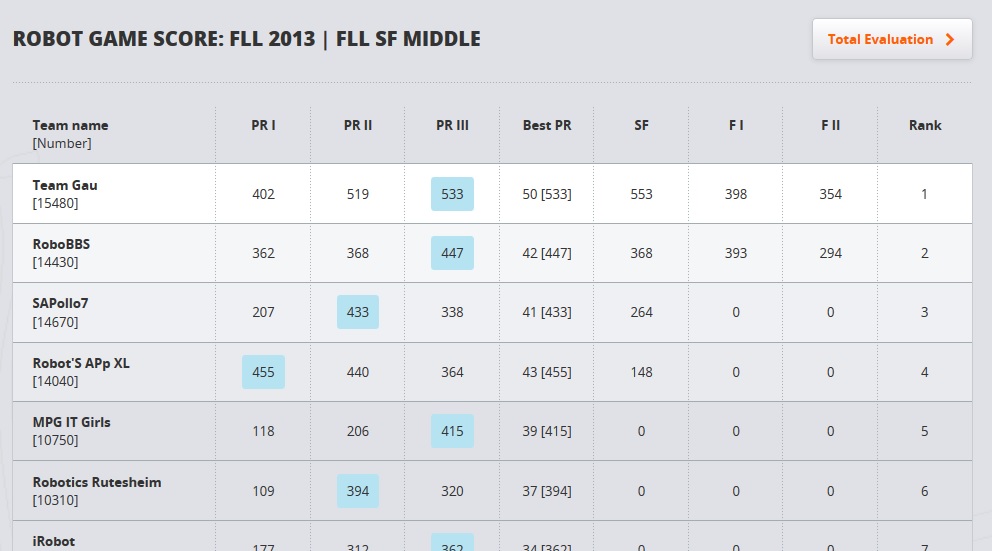Open the Robot'S APp XL team entry

[81, 363]
